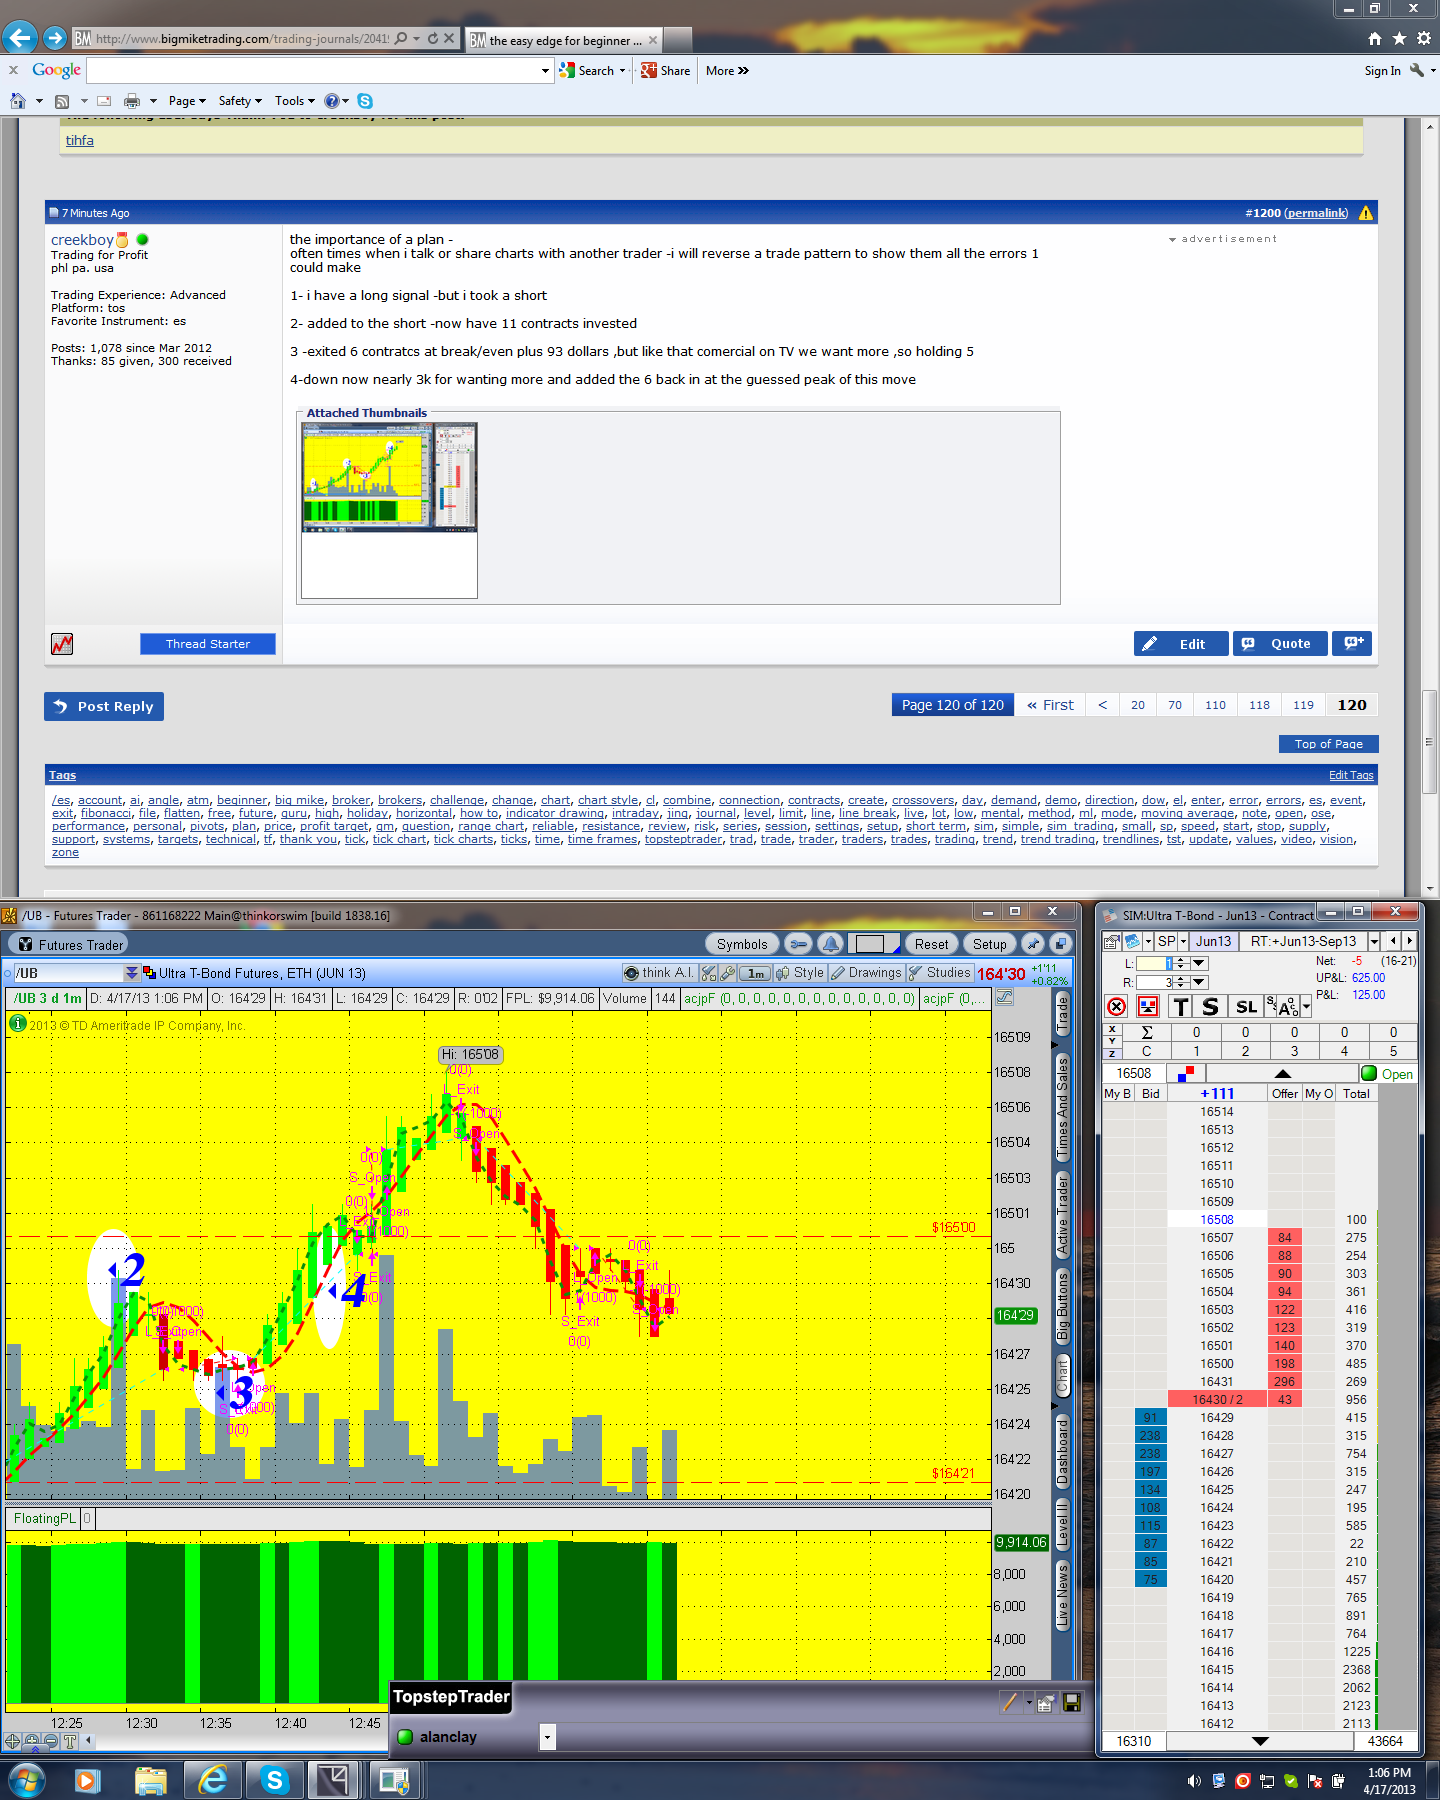This screenshot has width=1440, height=1800.
Task: Open Skype from the Windows taskbar
Action: [x=274, y=1780]
